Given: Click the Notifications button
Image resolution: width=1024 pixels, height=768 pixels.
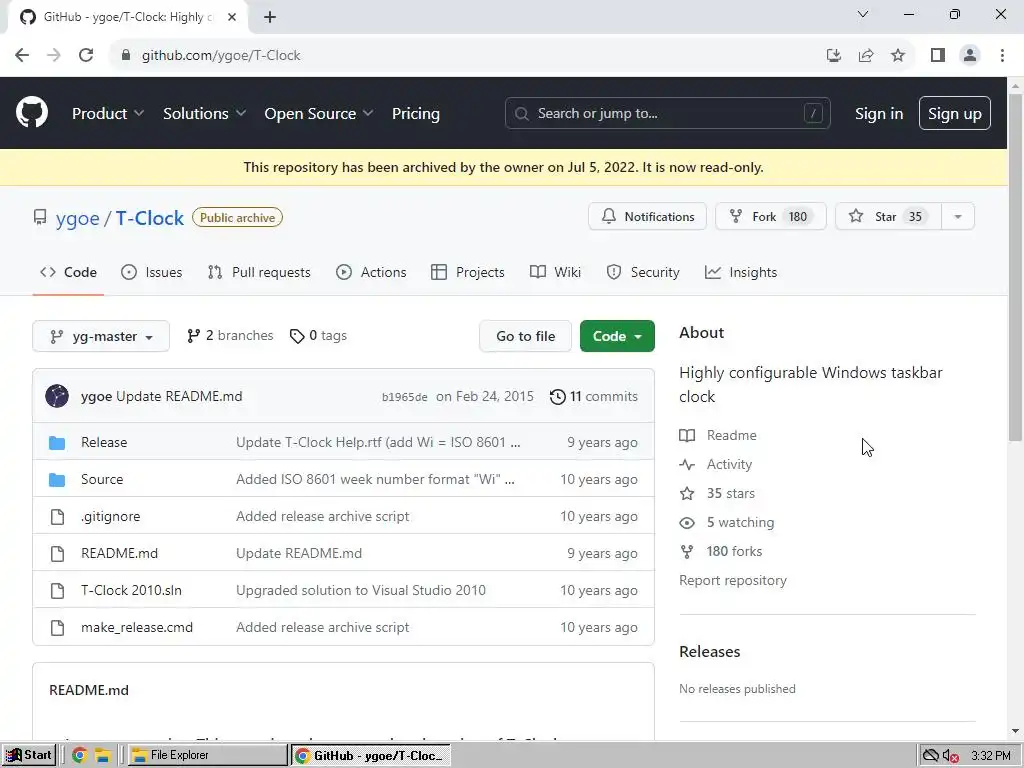Looking at the screenshot, I should coord(647,217).
